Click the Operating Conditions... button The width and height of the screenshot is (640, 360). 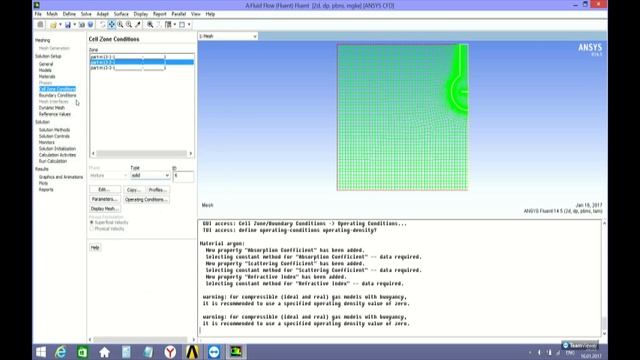[146, 199]
